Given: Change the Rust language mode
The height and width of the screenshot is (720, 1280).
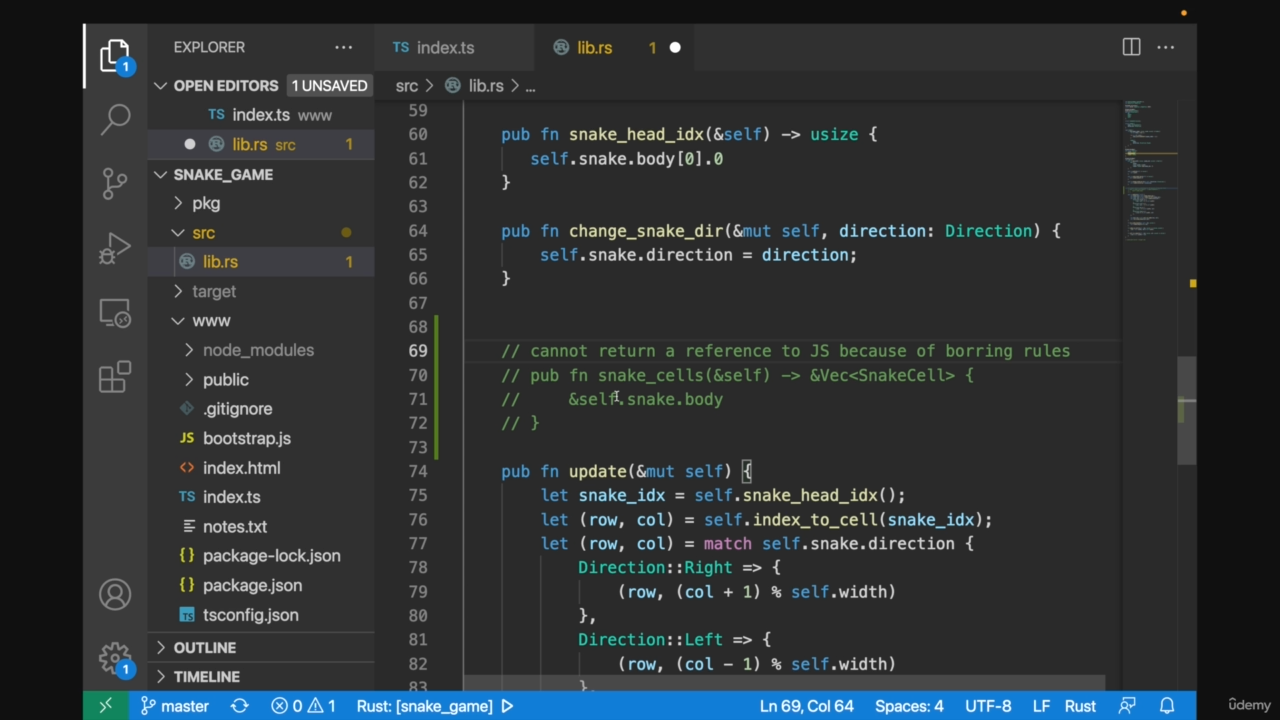Looking at the screenshot, I should point(1079,706).
